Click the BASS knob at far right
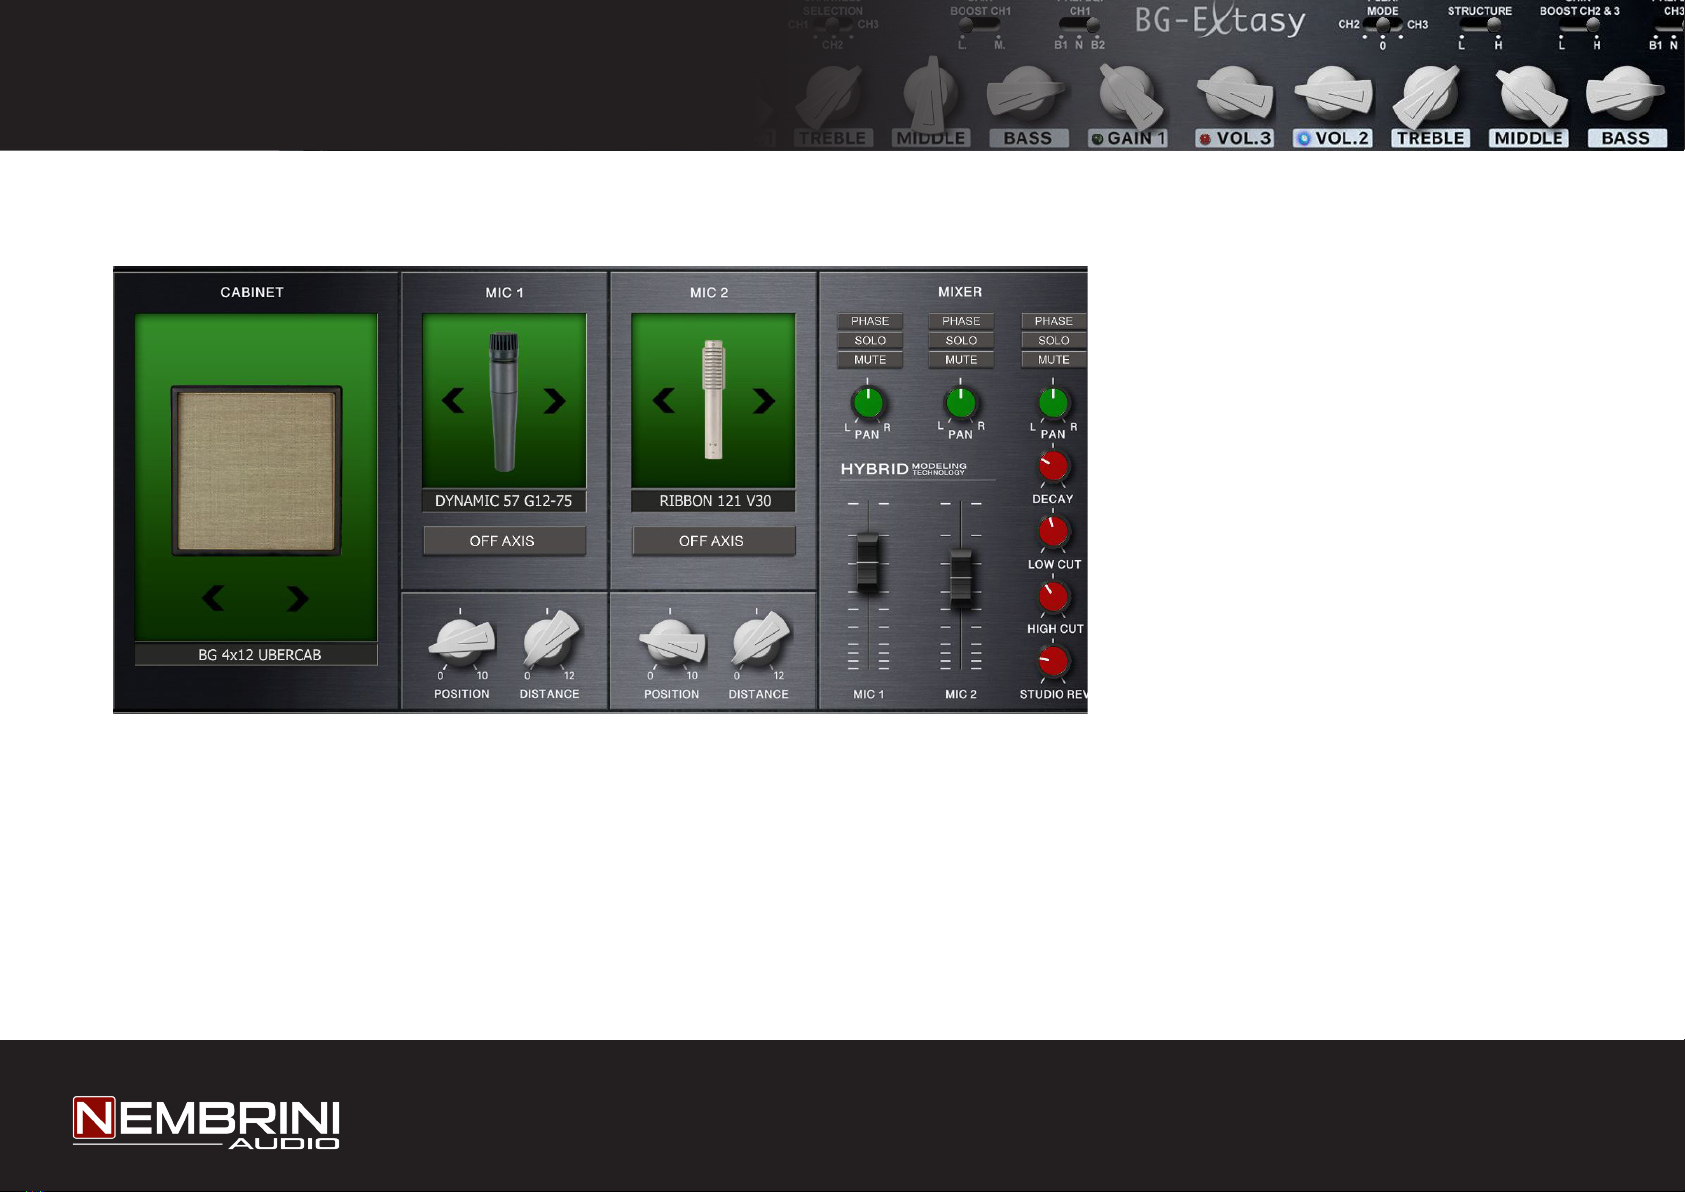The height and width of the screenshot is (1192, 1685). coord(1625,96)
